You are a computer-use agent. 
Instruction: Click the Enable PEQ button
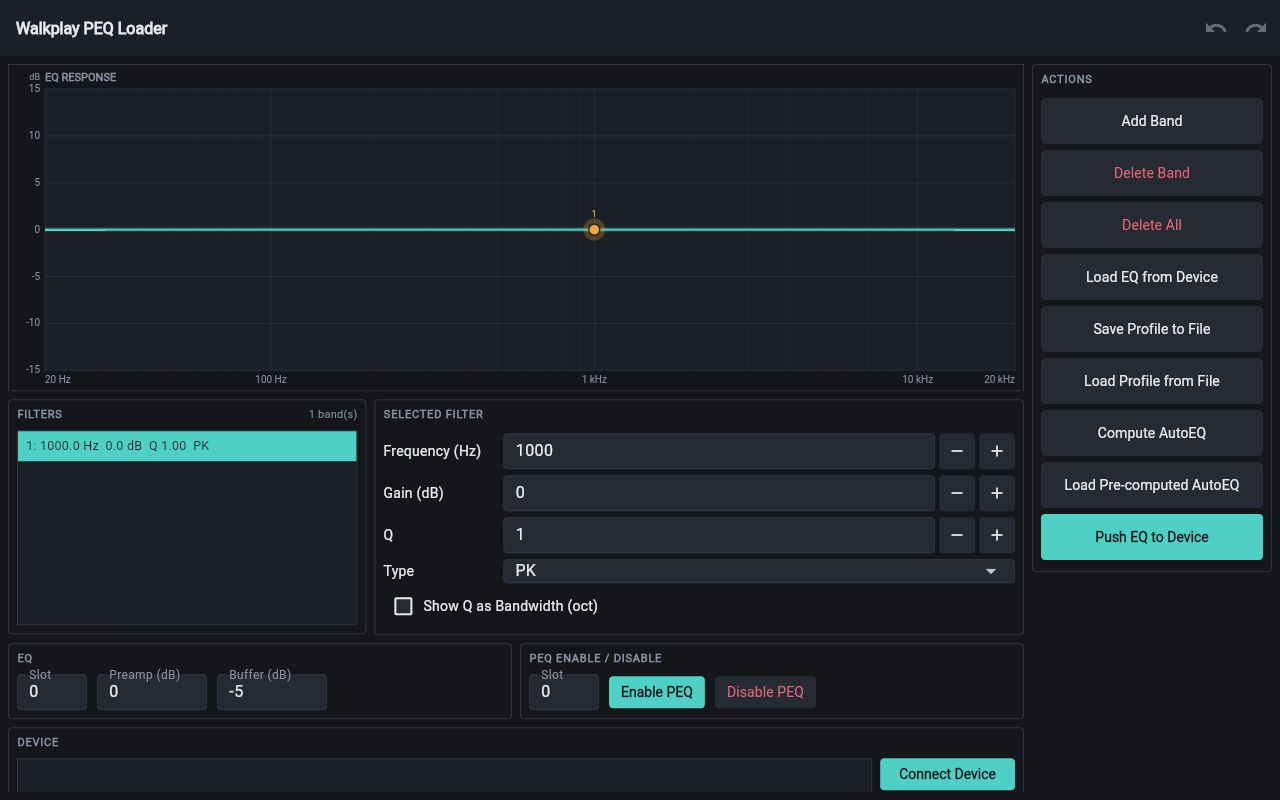click(657, 692)
